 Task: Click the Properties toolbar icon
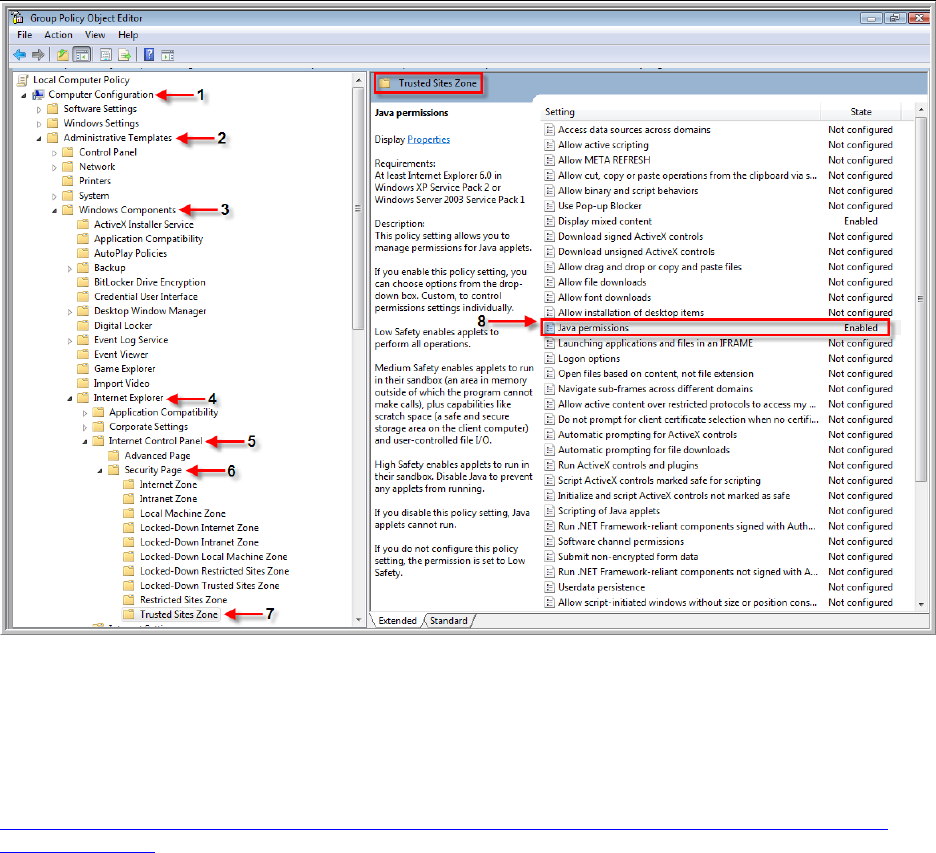pos(105,55)
